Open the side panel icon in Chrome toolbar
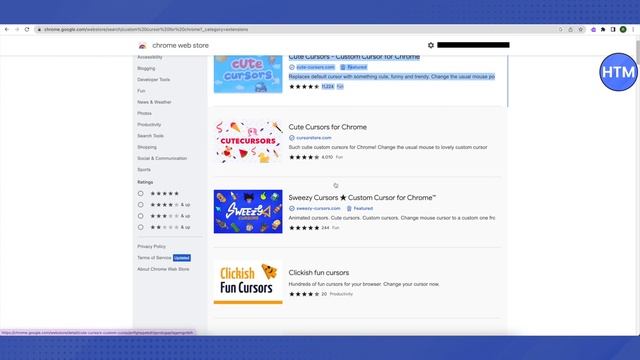Image resolution: width=640 pixels, height=360 pixels. (x=613, y=29)
